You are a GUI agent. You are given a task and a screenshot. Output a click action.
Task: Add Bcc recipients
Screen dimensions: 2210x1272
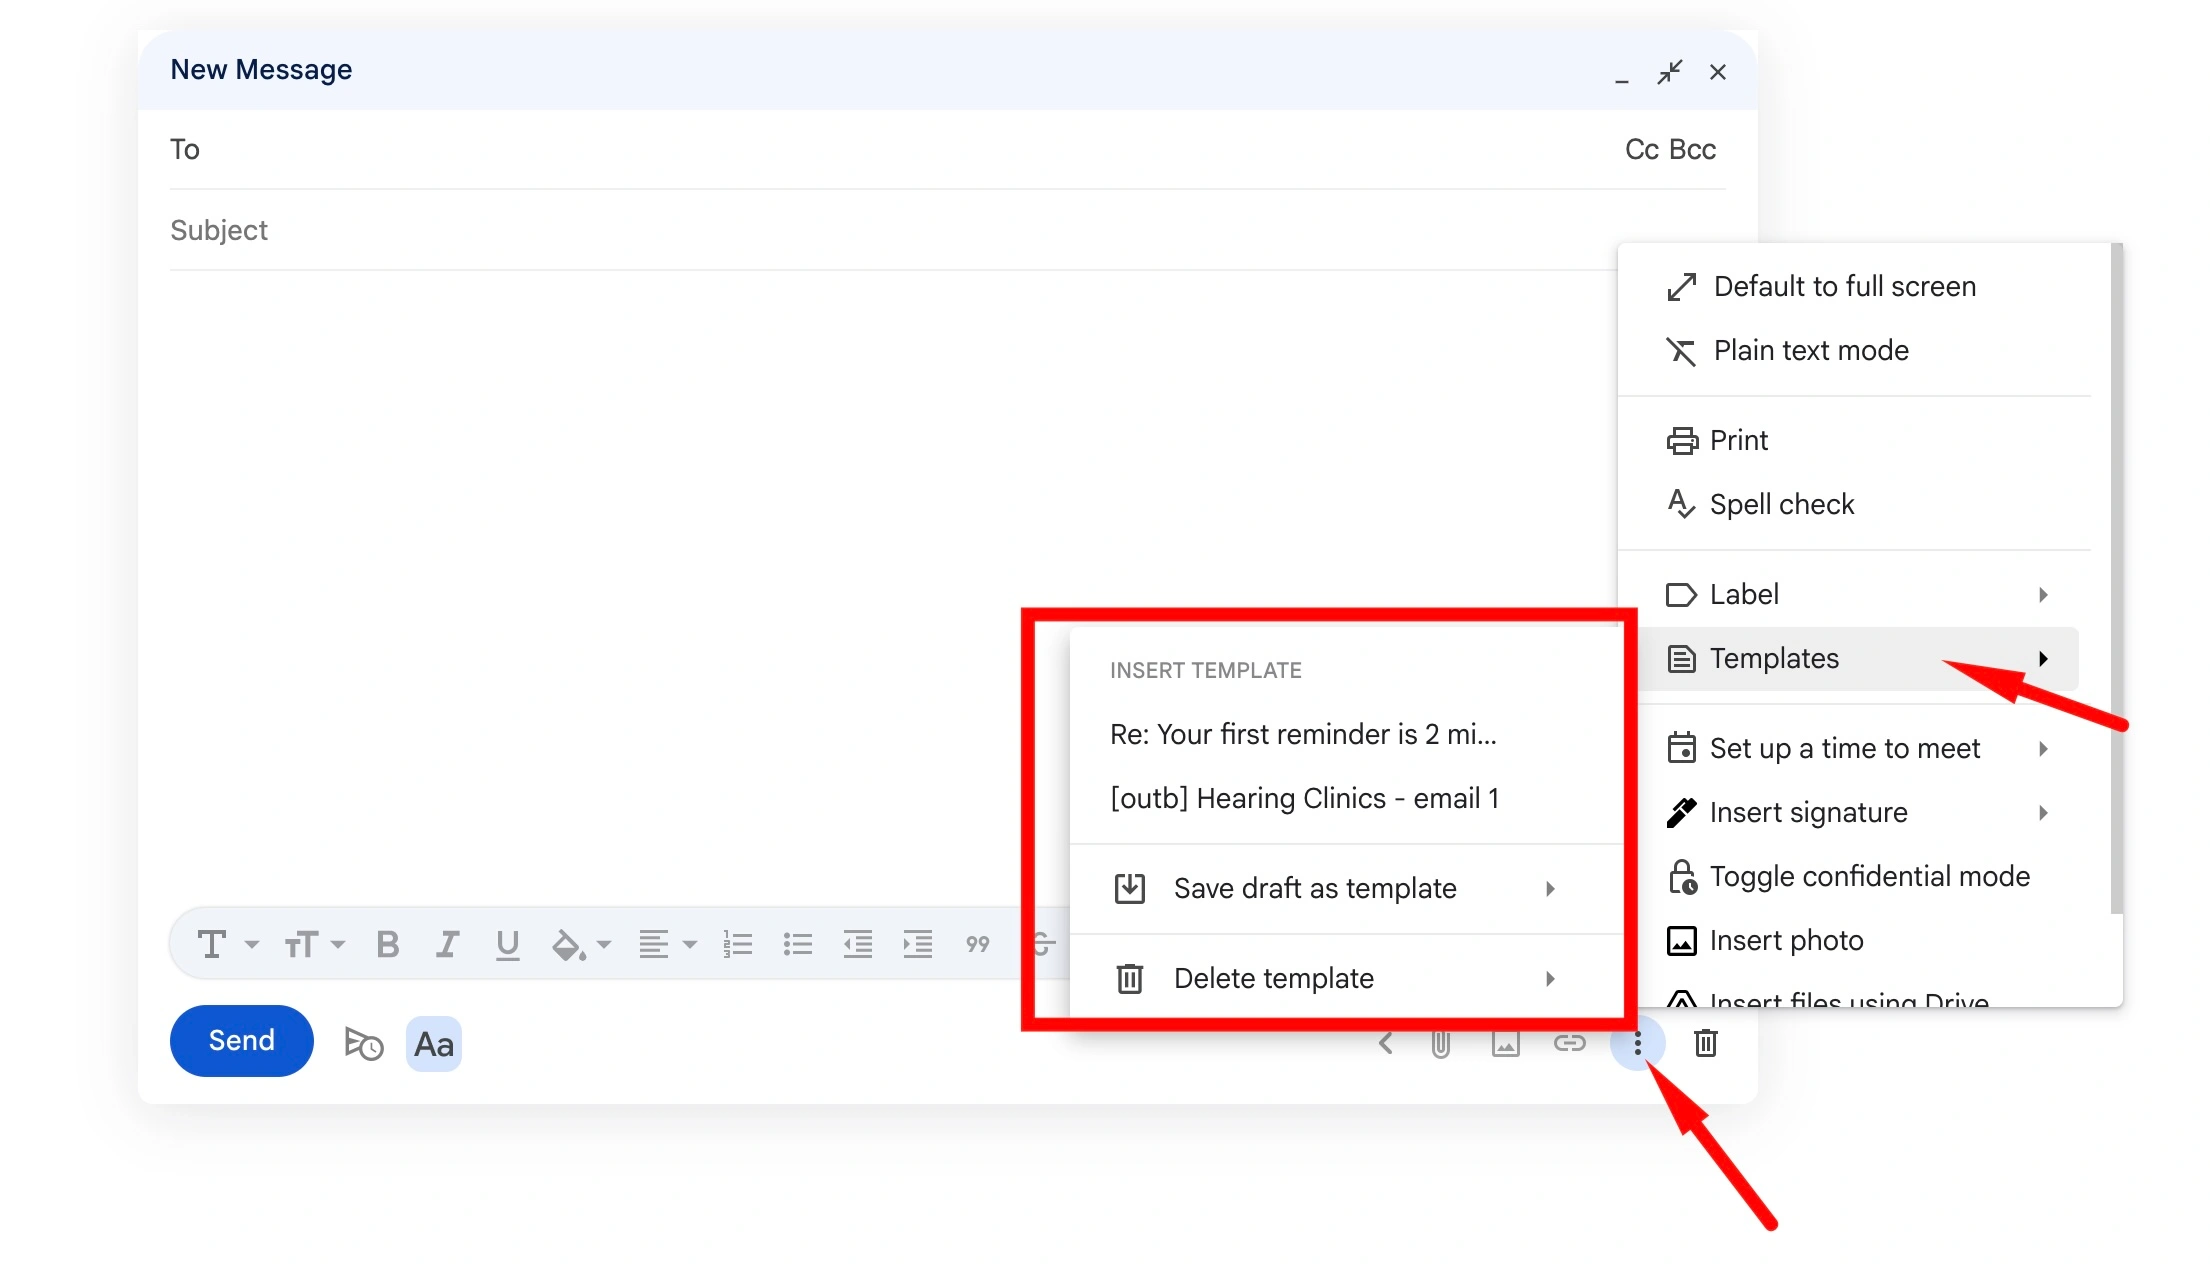click(x=1692, y=149)
